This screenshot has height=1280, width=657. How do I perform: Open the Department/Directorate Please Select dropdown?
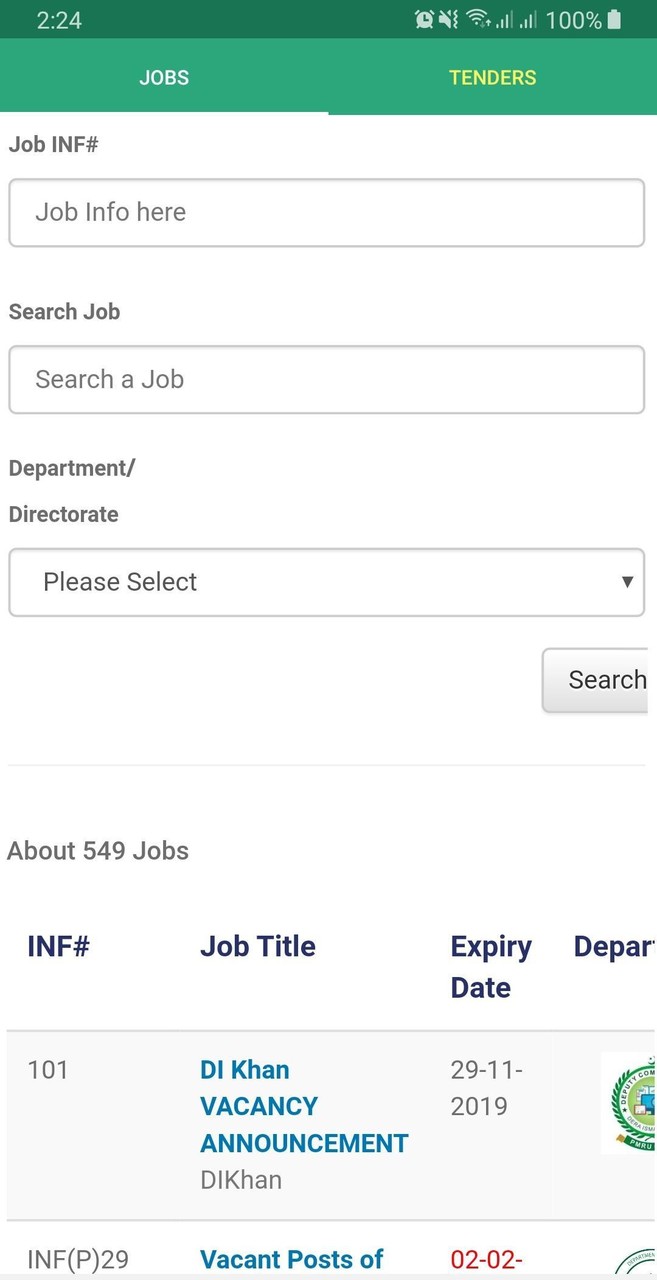[326, 582]
